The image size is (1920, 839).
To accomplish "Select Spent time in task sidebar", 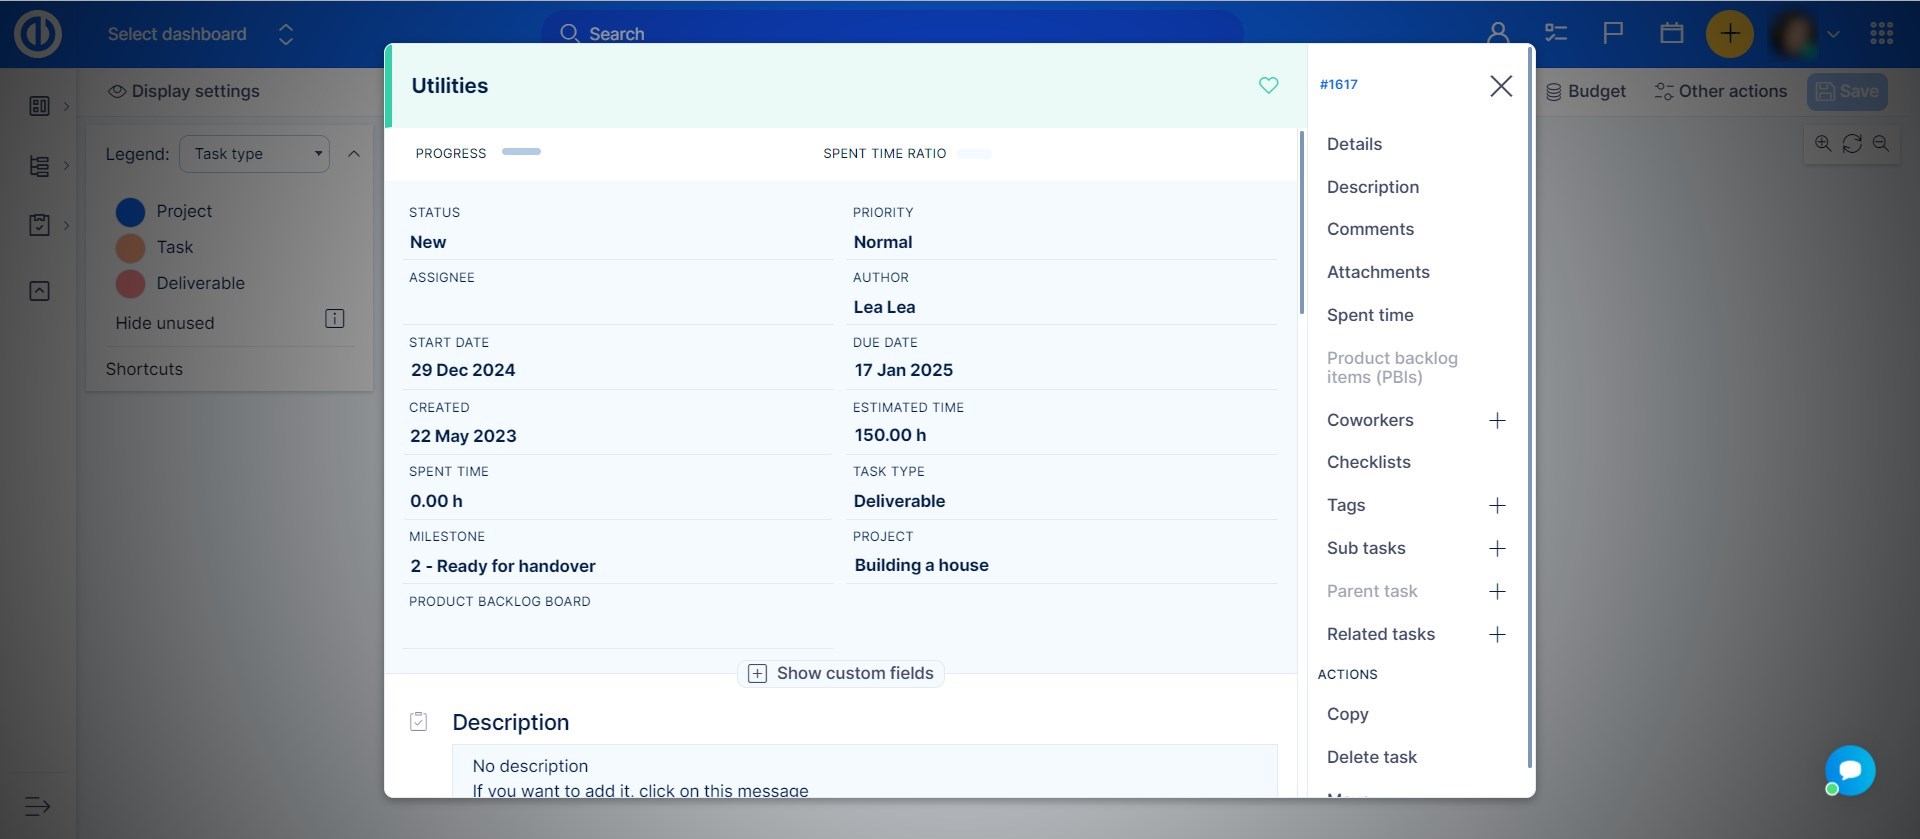I will pyautogui.click(x=1370, y=316).
